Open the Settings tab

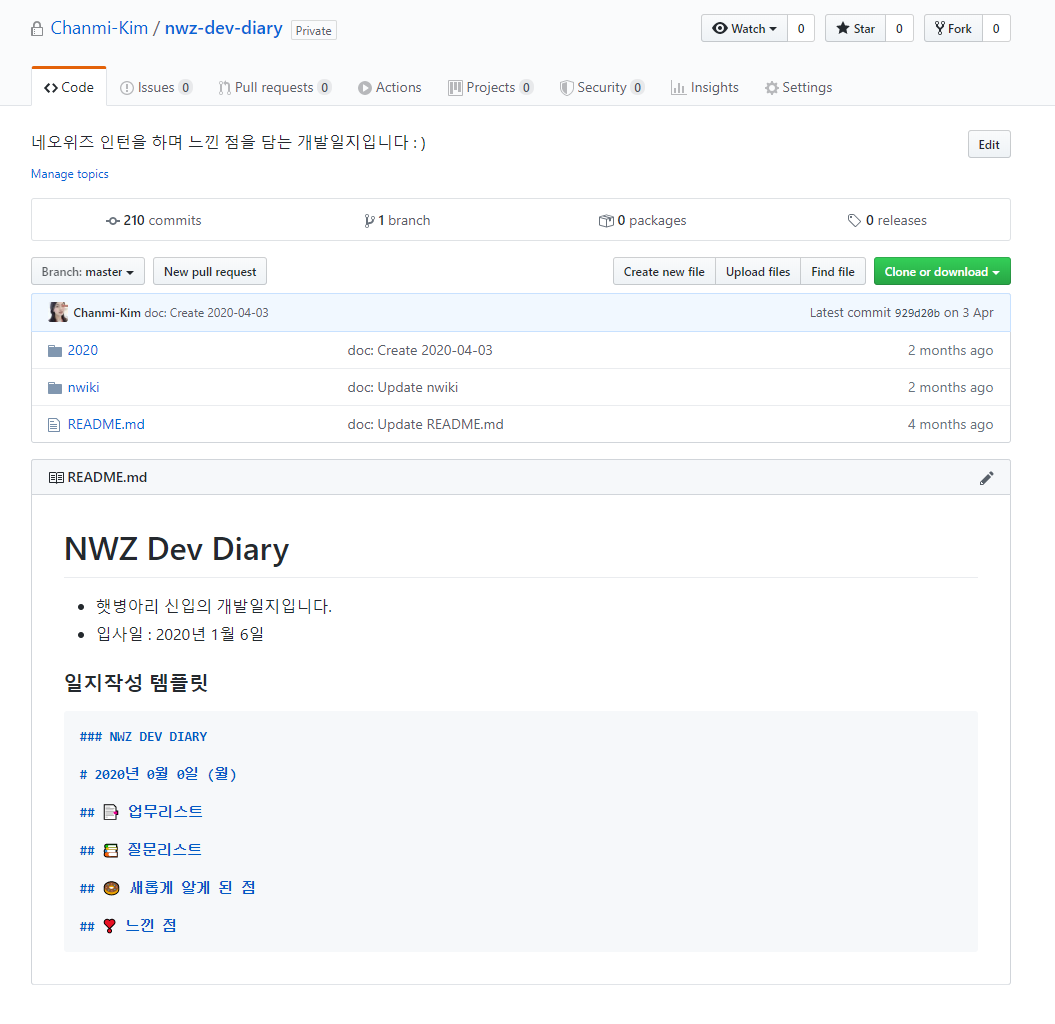[798, 87]
